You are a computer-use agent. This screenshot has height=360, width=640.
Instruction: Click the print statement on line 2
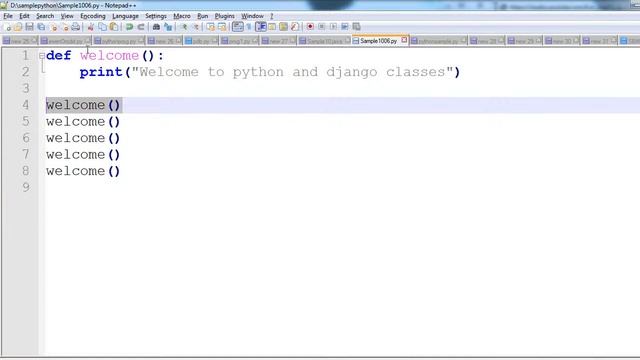tap(270, 72)
